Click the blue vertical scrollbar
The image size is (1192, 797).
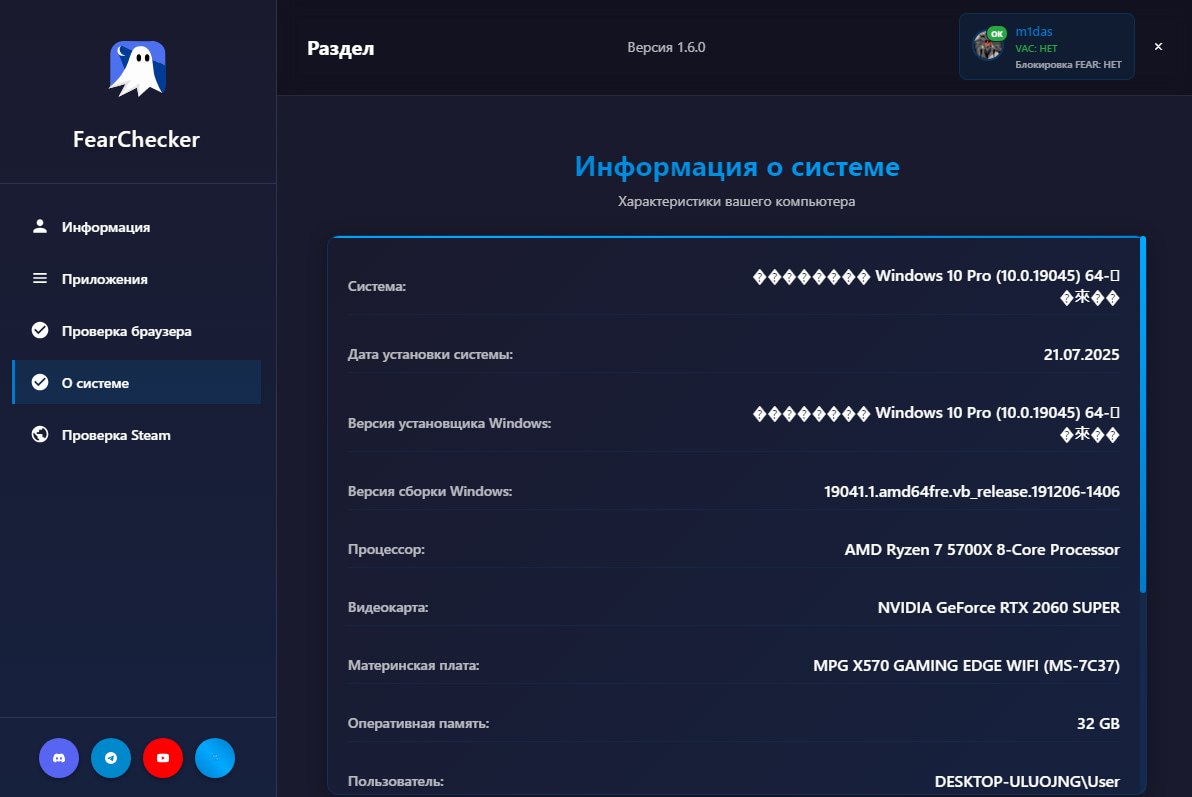click(x=1143, y=414)
